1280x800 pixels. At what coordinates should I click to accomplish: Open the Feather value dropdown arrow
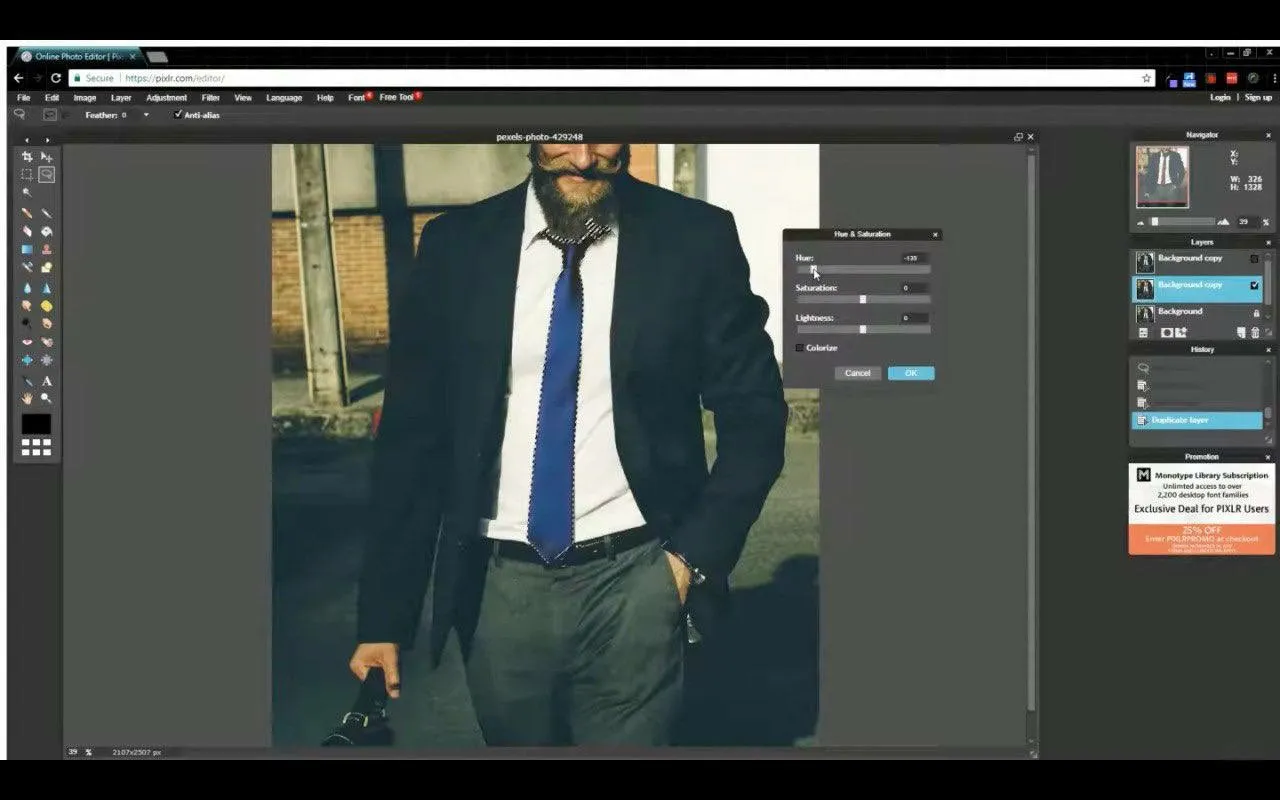pos(146,115)
